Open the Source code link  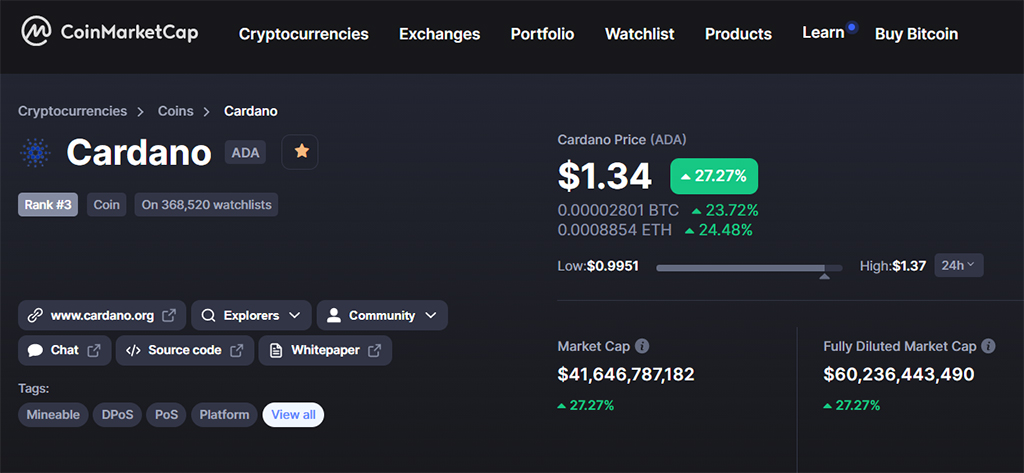(185, 350)
